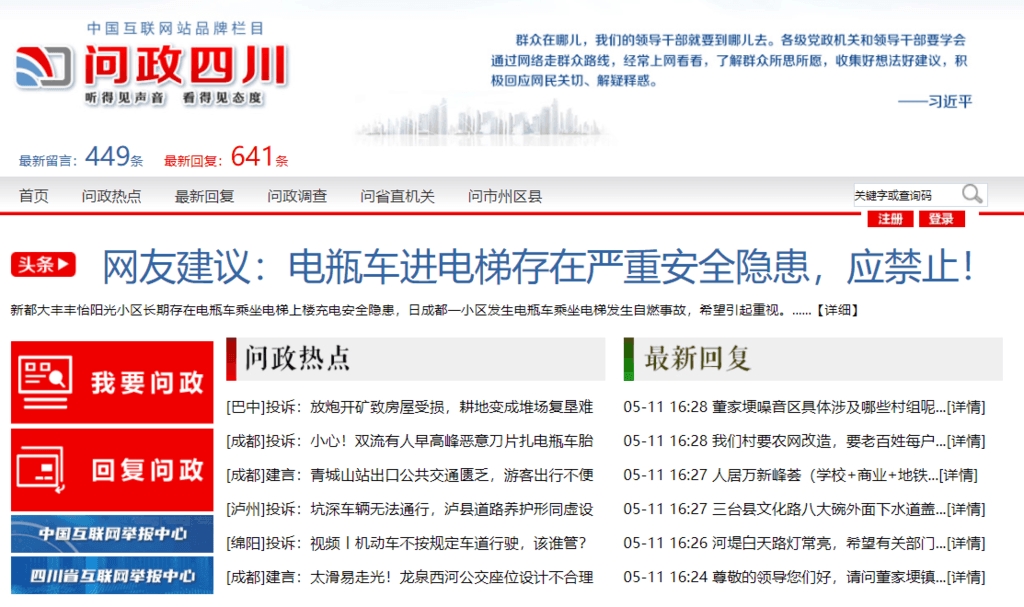The height and width of the screenshot is (607, 1024).
Task: Open 问省直机关 navigation item
Action: coord(397,196)
